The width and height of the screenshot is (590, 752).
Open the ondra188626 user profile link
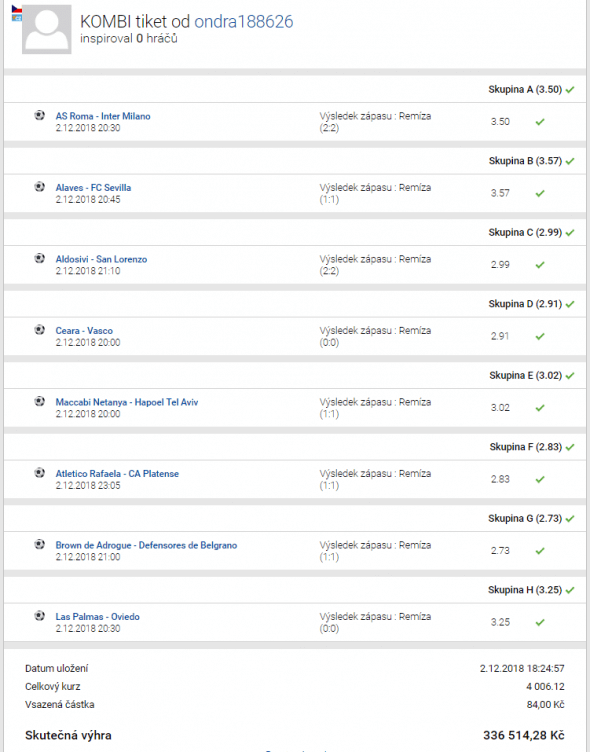pyautogui.click(x=244, y=22)
